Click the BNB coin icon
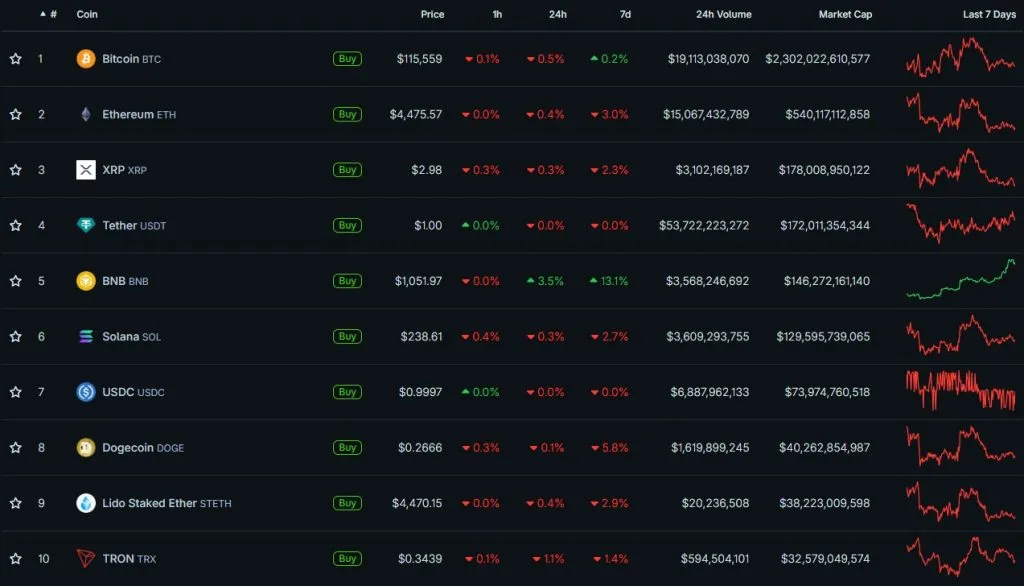The height and width of the screenshot is (586, 1024). tap(86, 281)
